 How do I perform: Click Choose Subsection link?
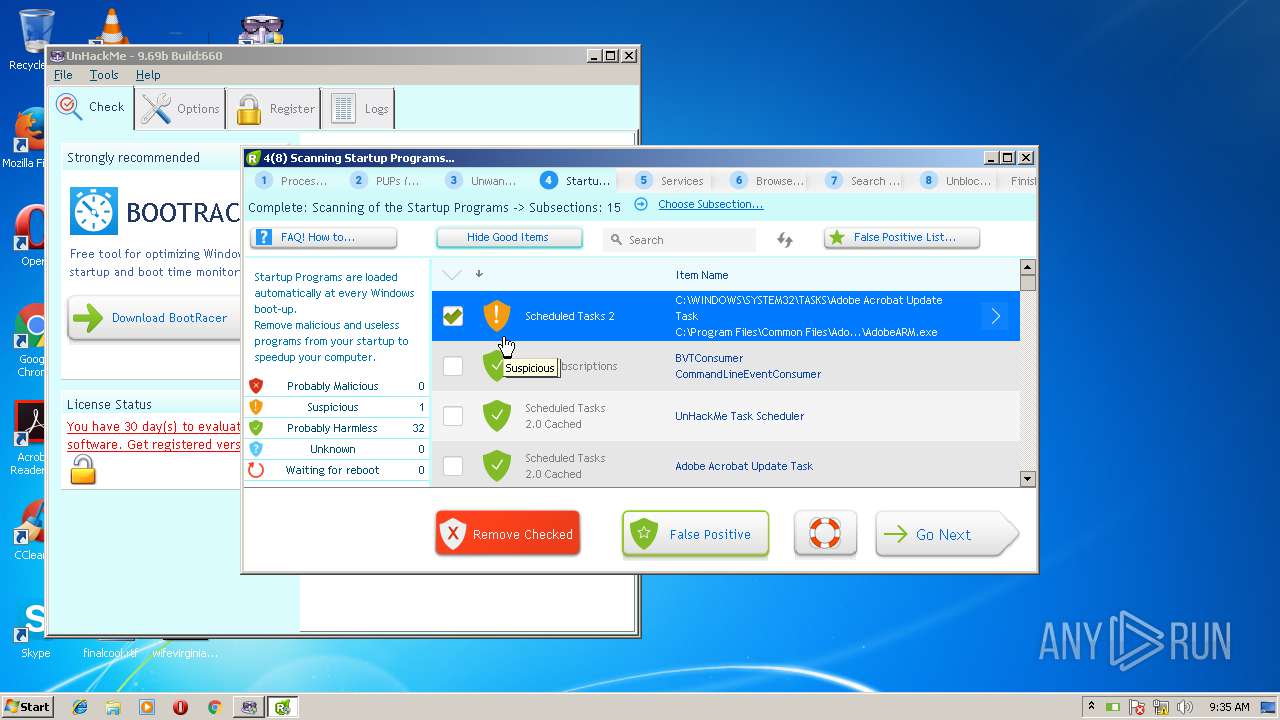[710, 204]
